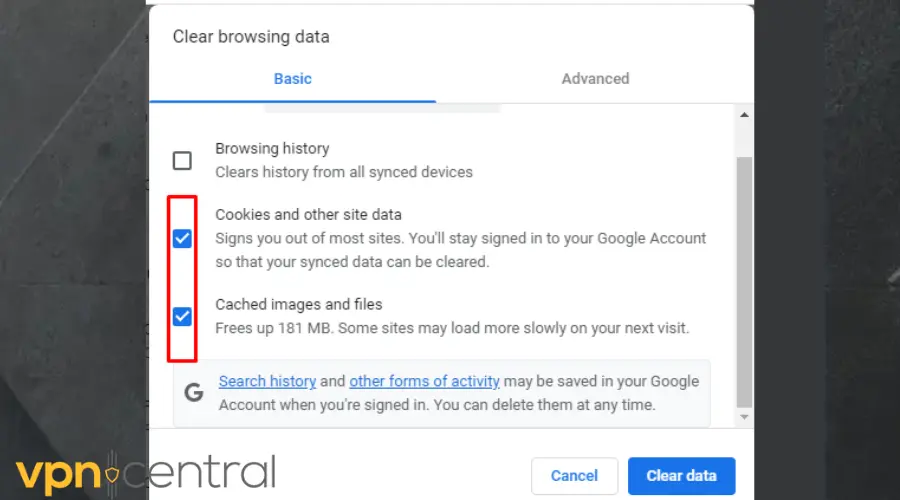Click the Cookies and other site data label
Screen dimensions: 900x500
coord(308,214)
